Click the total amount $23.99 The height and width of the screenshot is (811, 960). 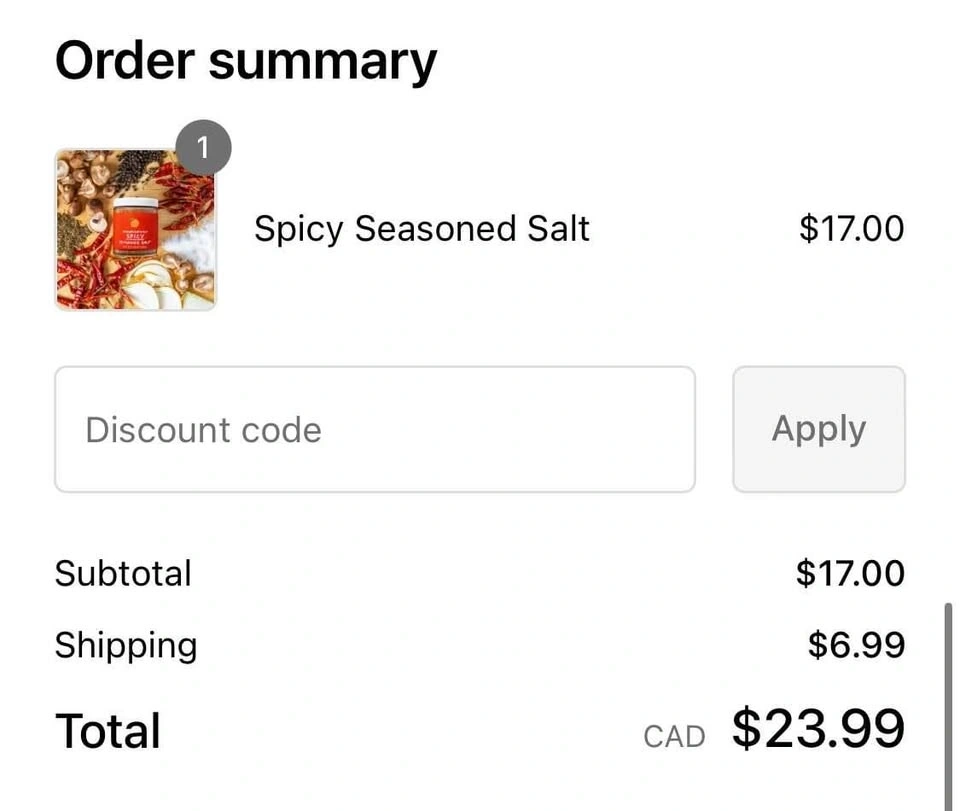coord(818,728)
